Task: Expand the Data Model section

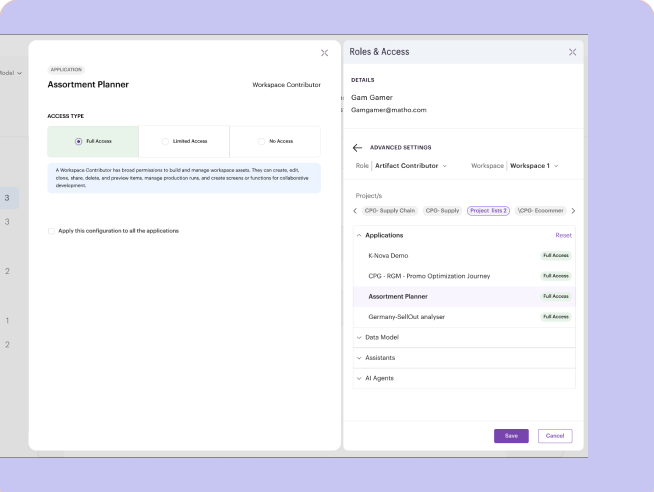Action: coord(464,337)
